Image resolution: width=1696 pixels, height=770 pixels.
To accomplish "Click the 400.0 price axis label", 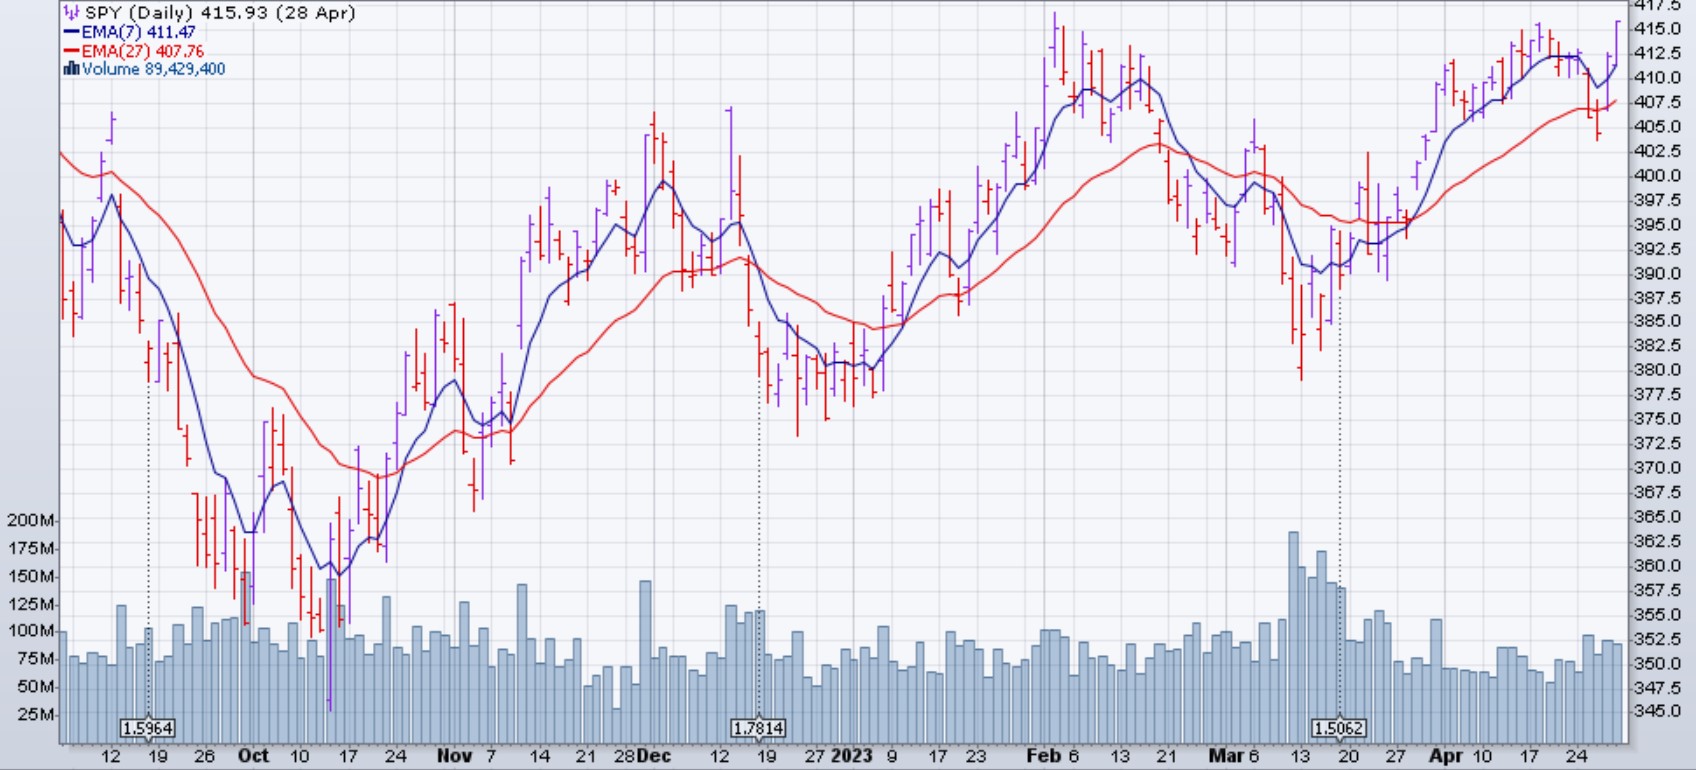I will pos(1656,175).
